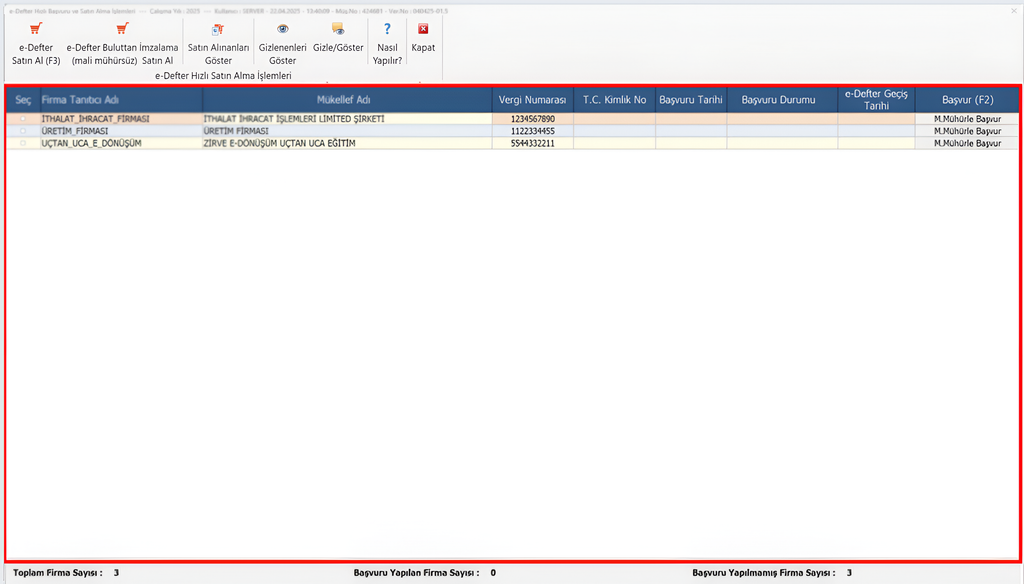Screen dimensions: 1024x584
Task: Click the ÜRETİM_FİRMASI firm name cell
Action: pos(121,131)
